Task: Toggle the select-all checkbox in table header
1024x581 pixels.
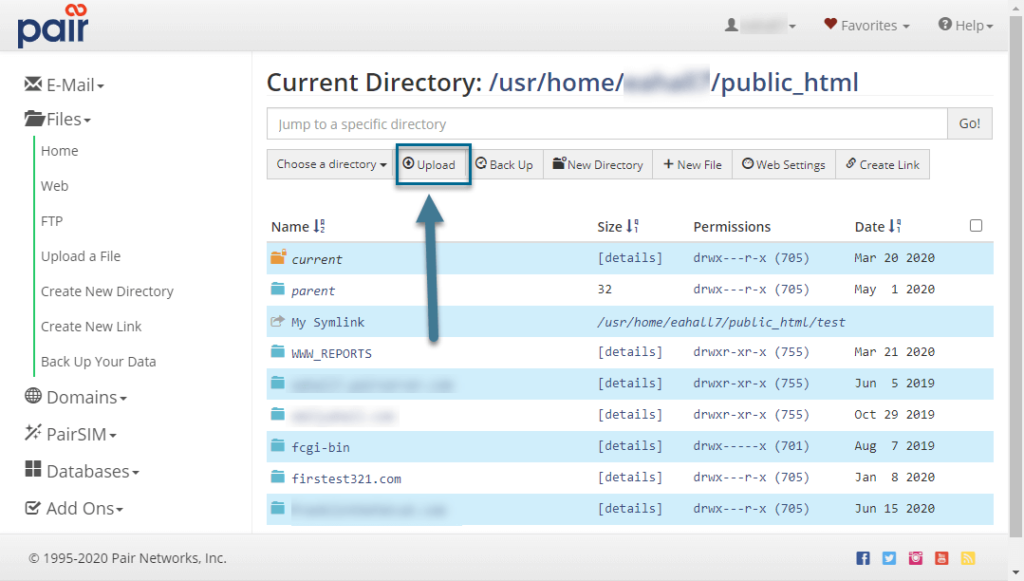Action: (x=976, y=226)
